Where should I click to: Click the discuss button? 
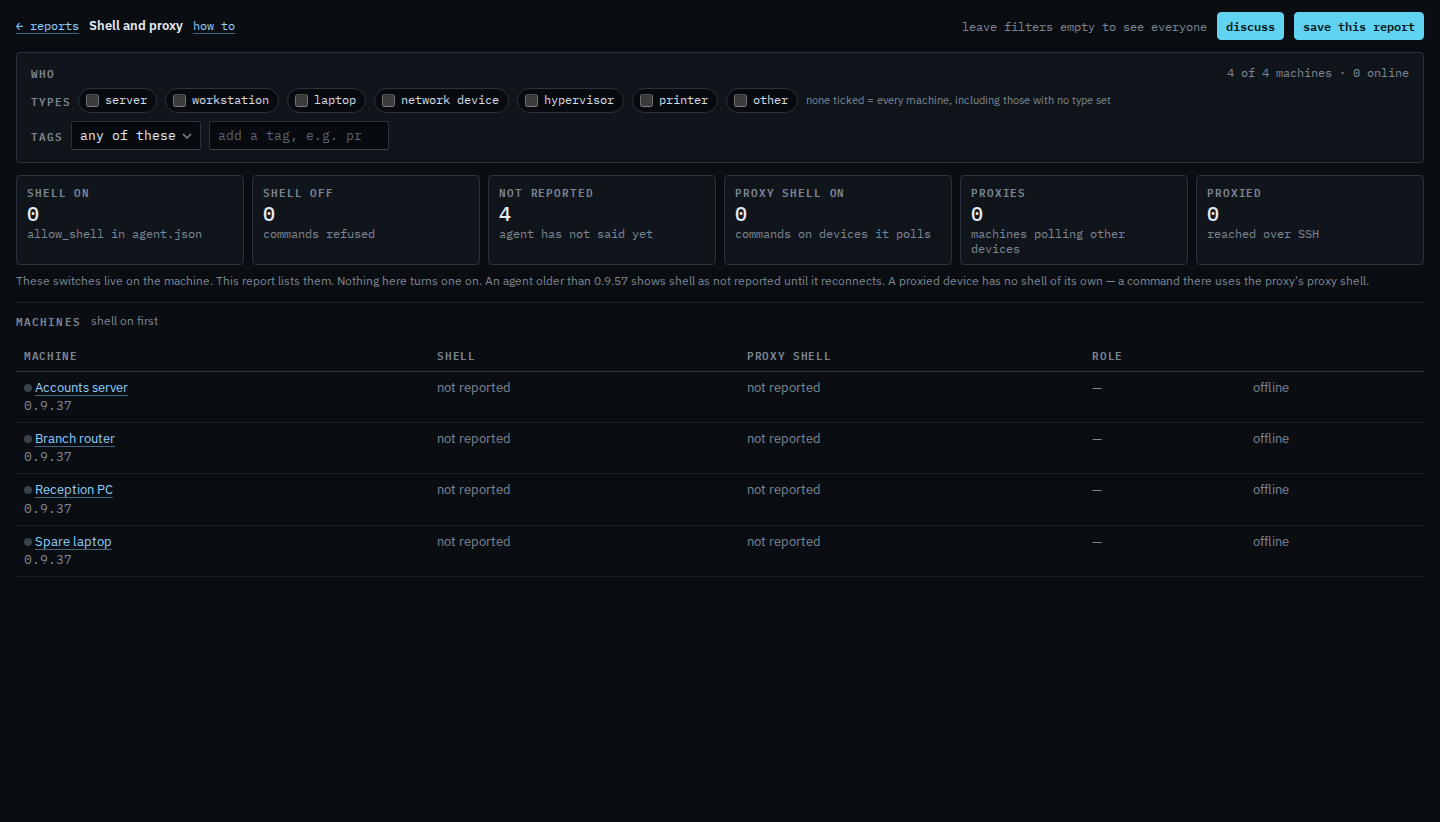point(1250,26)
